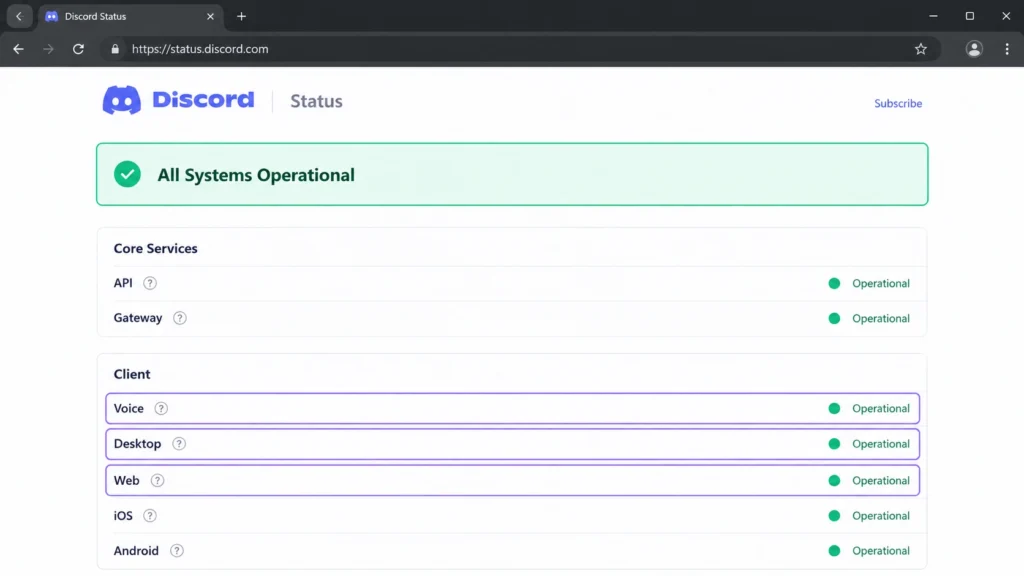
Task: Open the tab search chevron button
Action: [x=19, y=16]
